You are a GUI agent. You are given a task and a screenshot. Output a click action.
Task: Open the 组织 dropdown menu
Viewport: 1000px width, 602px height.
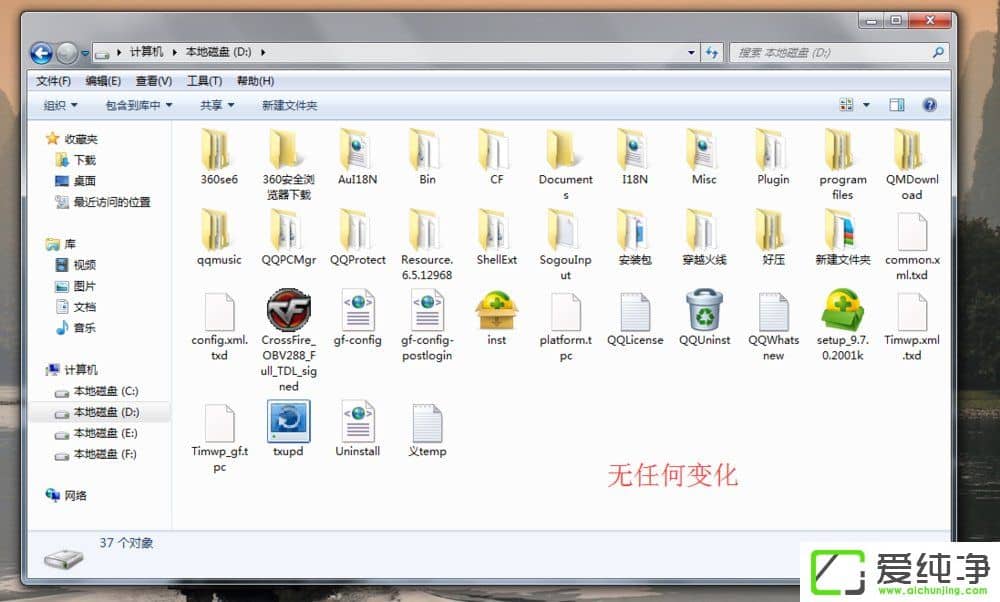(x=60, y=105)
